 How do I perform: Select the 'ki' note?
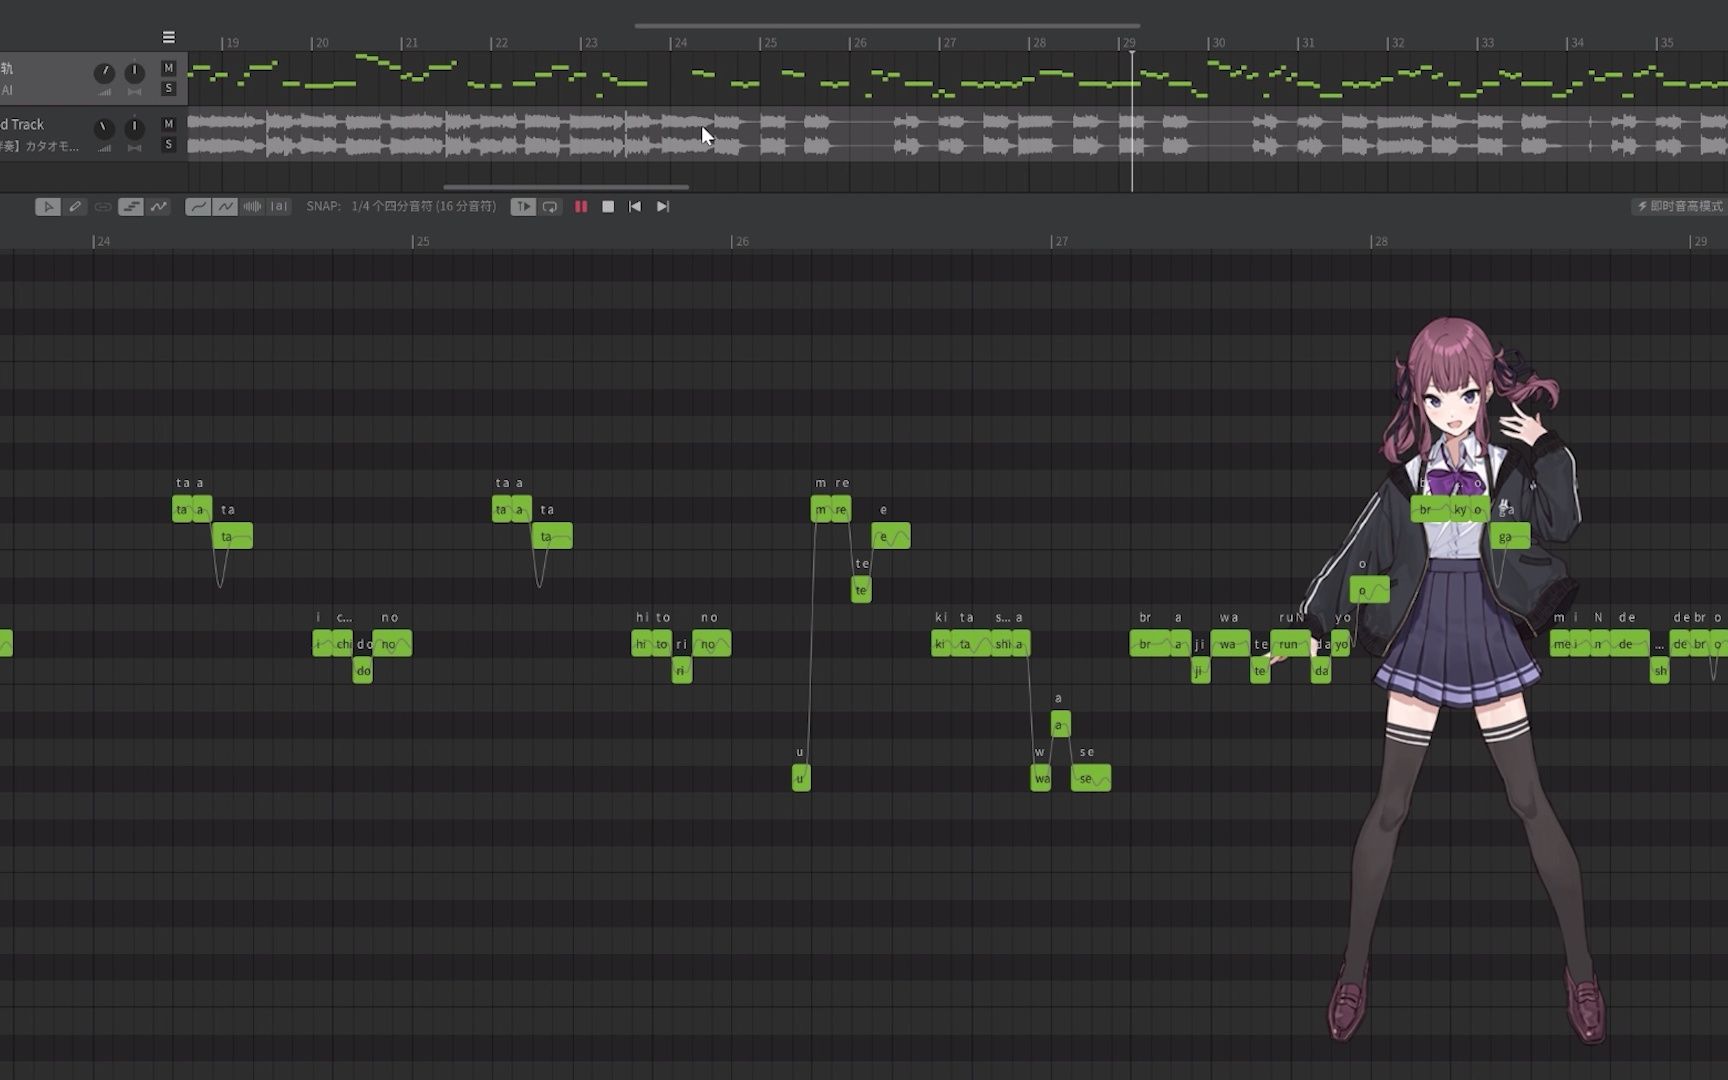click(x=940, y=644)
